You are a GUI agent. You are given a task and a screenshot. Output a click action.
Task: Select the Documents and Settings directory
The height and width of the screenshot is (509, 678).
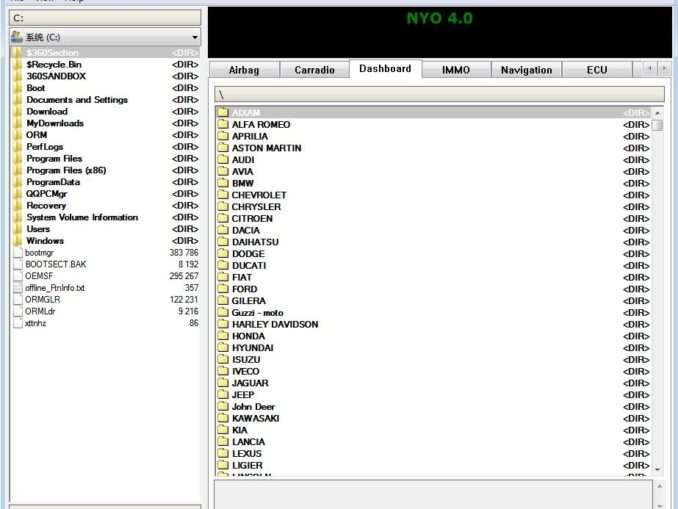(105, 99)
